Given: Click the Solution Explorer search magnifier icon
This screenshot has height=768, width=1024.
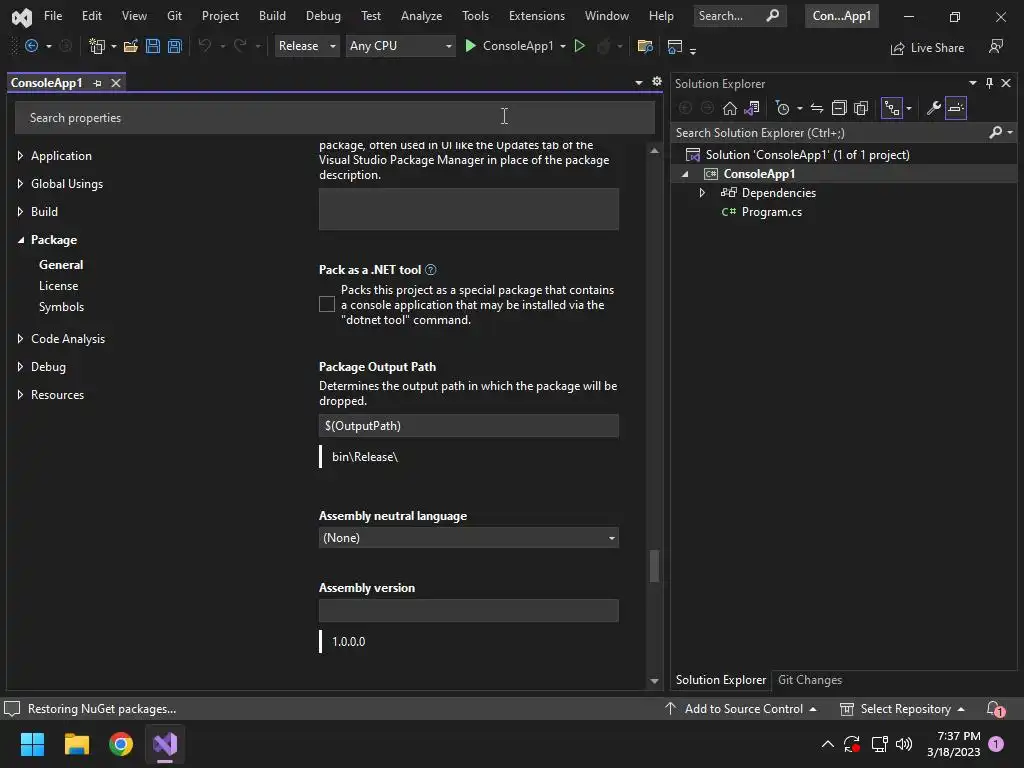Looking at the screenshot, I should [x=995, y=133].
